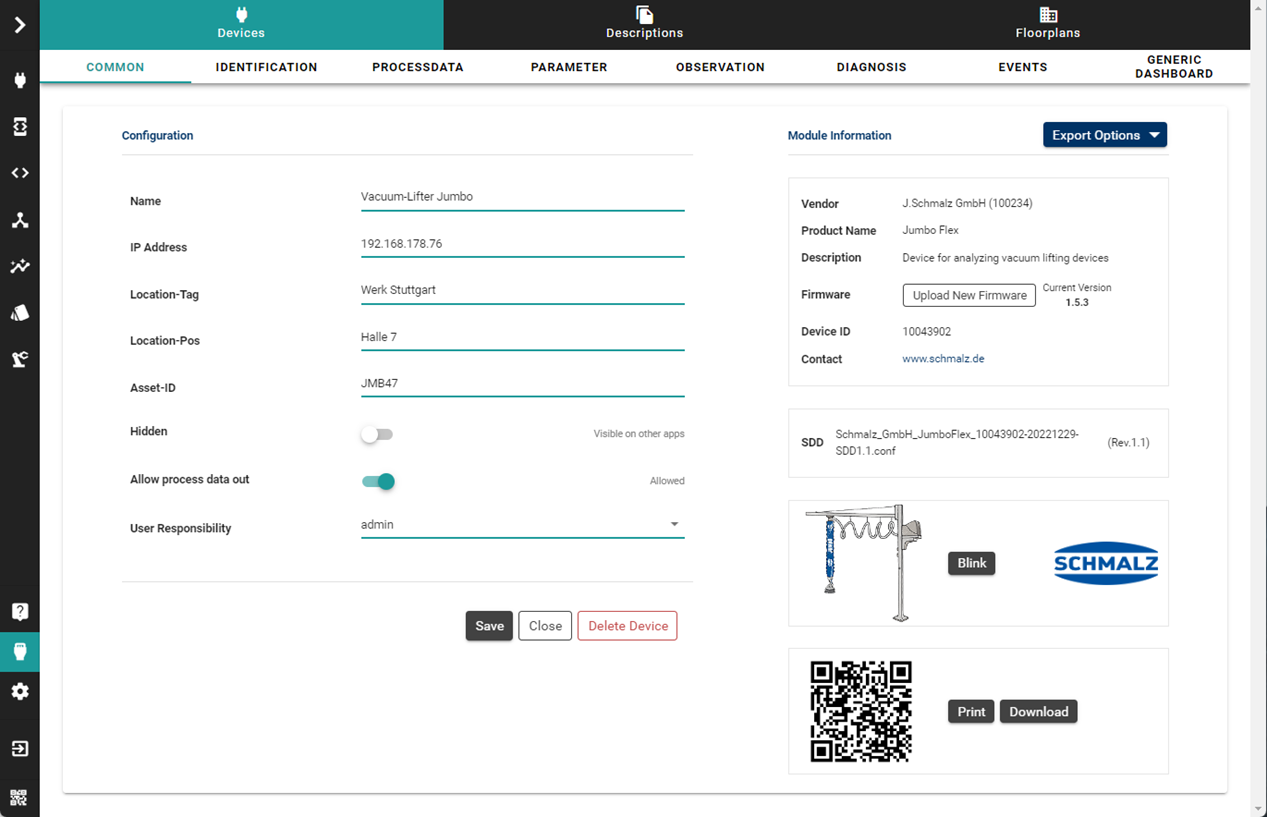Viewport: 1267px width, 817px height.
Task: Expand the Export Options dropdown
Action: pos(1104,135)
